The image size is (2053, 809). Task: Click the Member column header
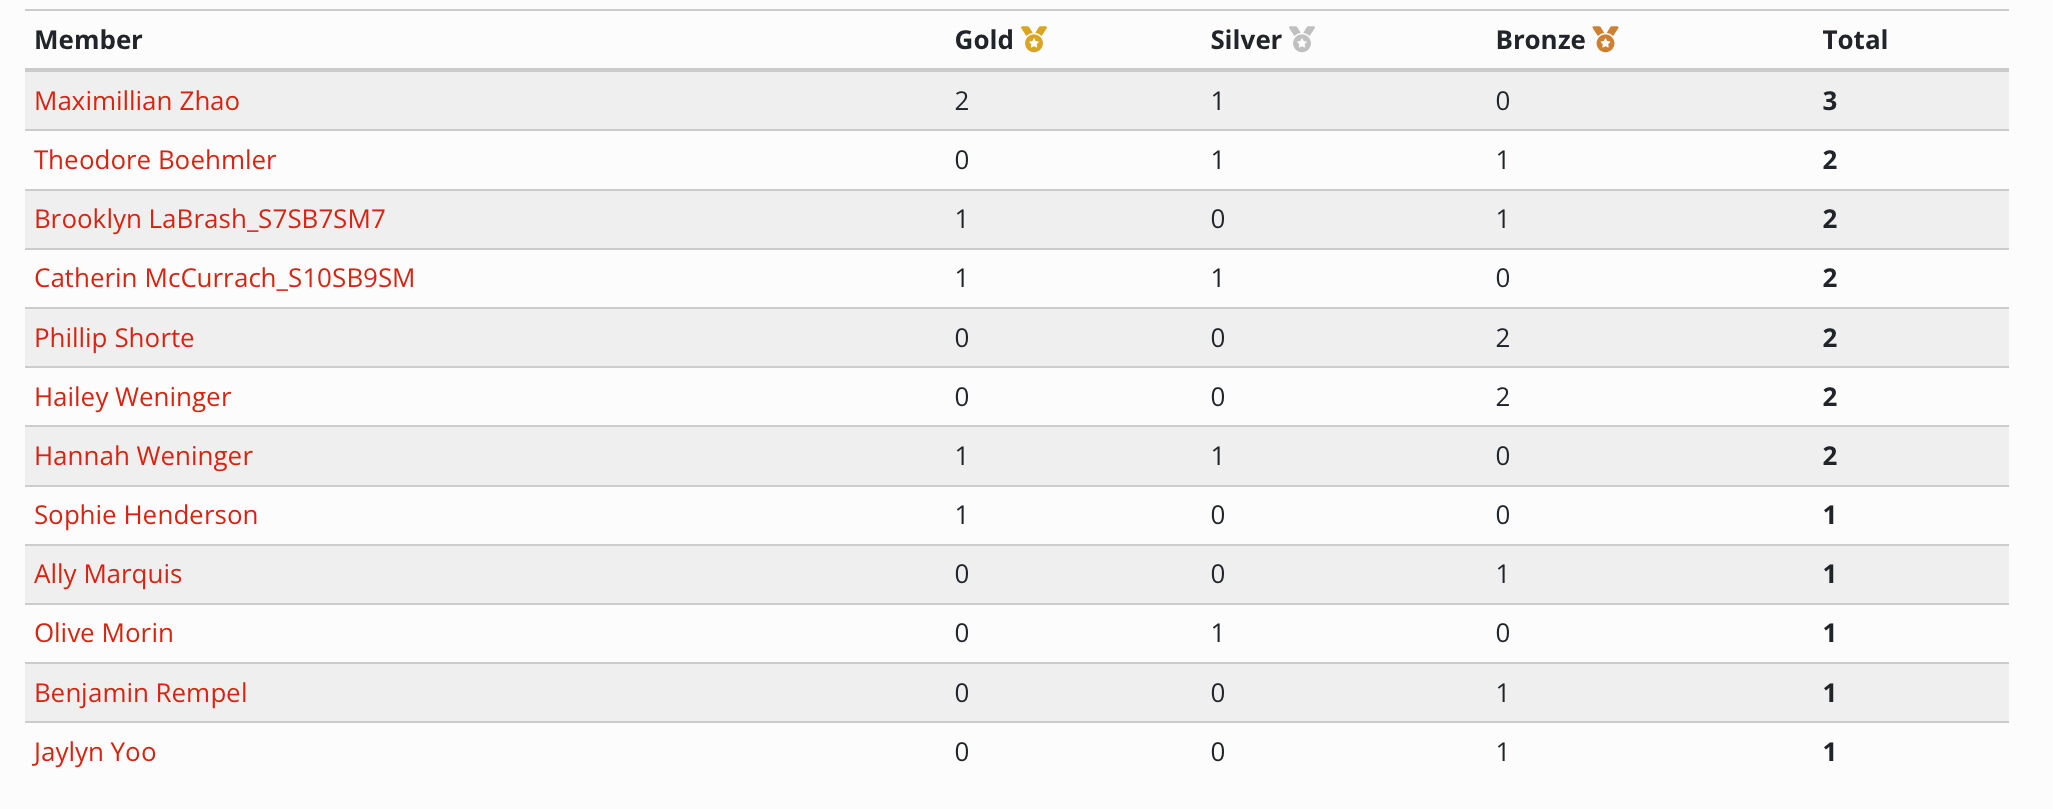click(x=88, y=40)
